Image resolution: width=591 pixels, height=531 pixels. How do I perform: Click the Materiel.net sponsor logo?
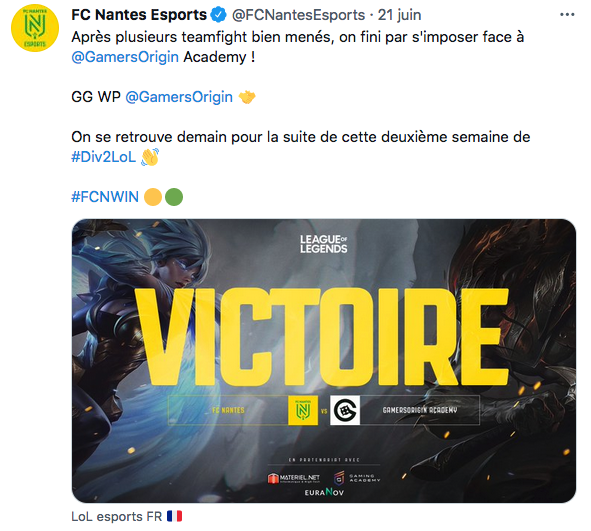pos(294,478)
